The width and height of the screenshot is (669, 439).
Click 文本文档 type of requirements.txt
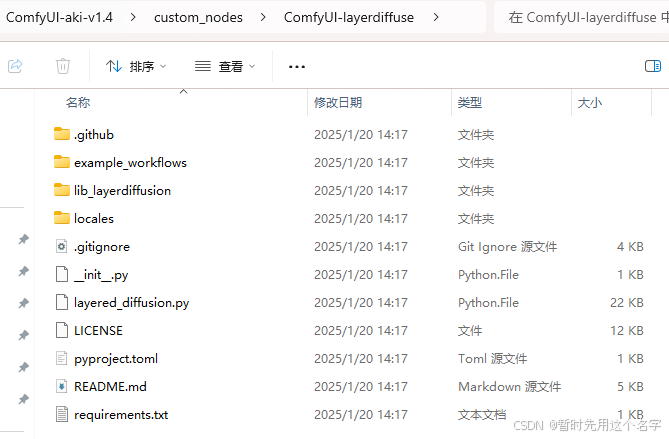pyautogui.click(x=482, y=415)
